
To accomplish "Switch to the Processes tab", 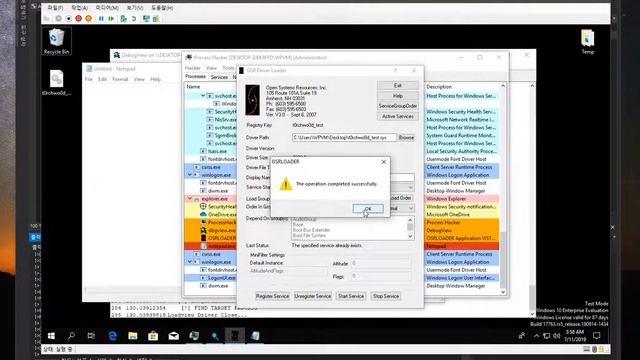I will pos(196,77).
